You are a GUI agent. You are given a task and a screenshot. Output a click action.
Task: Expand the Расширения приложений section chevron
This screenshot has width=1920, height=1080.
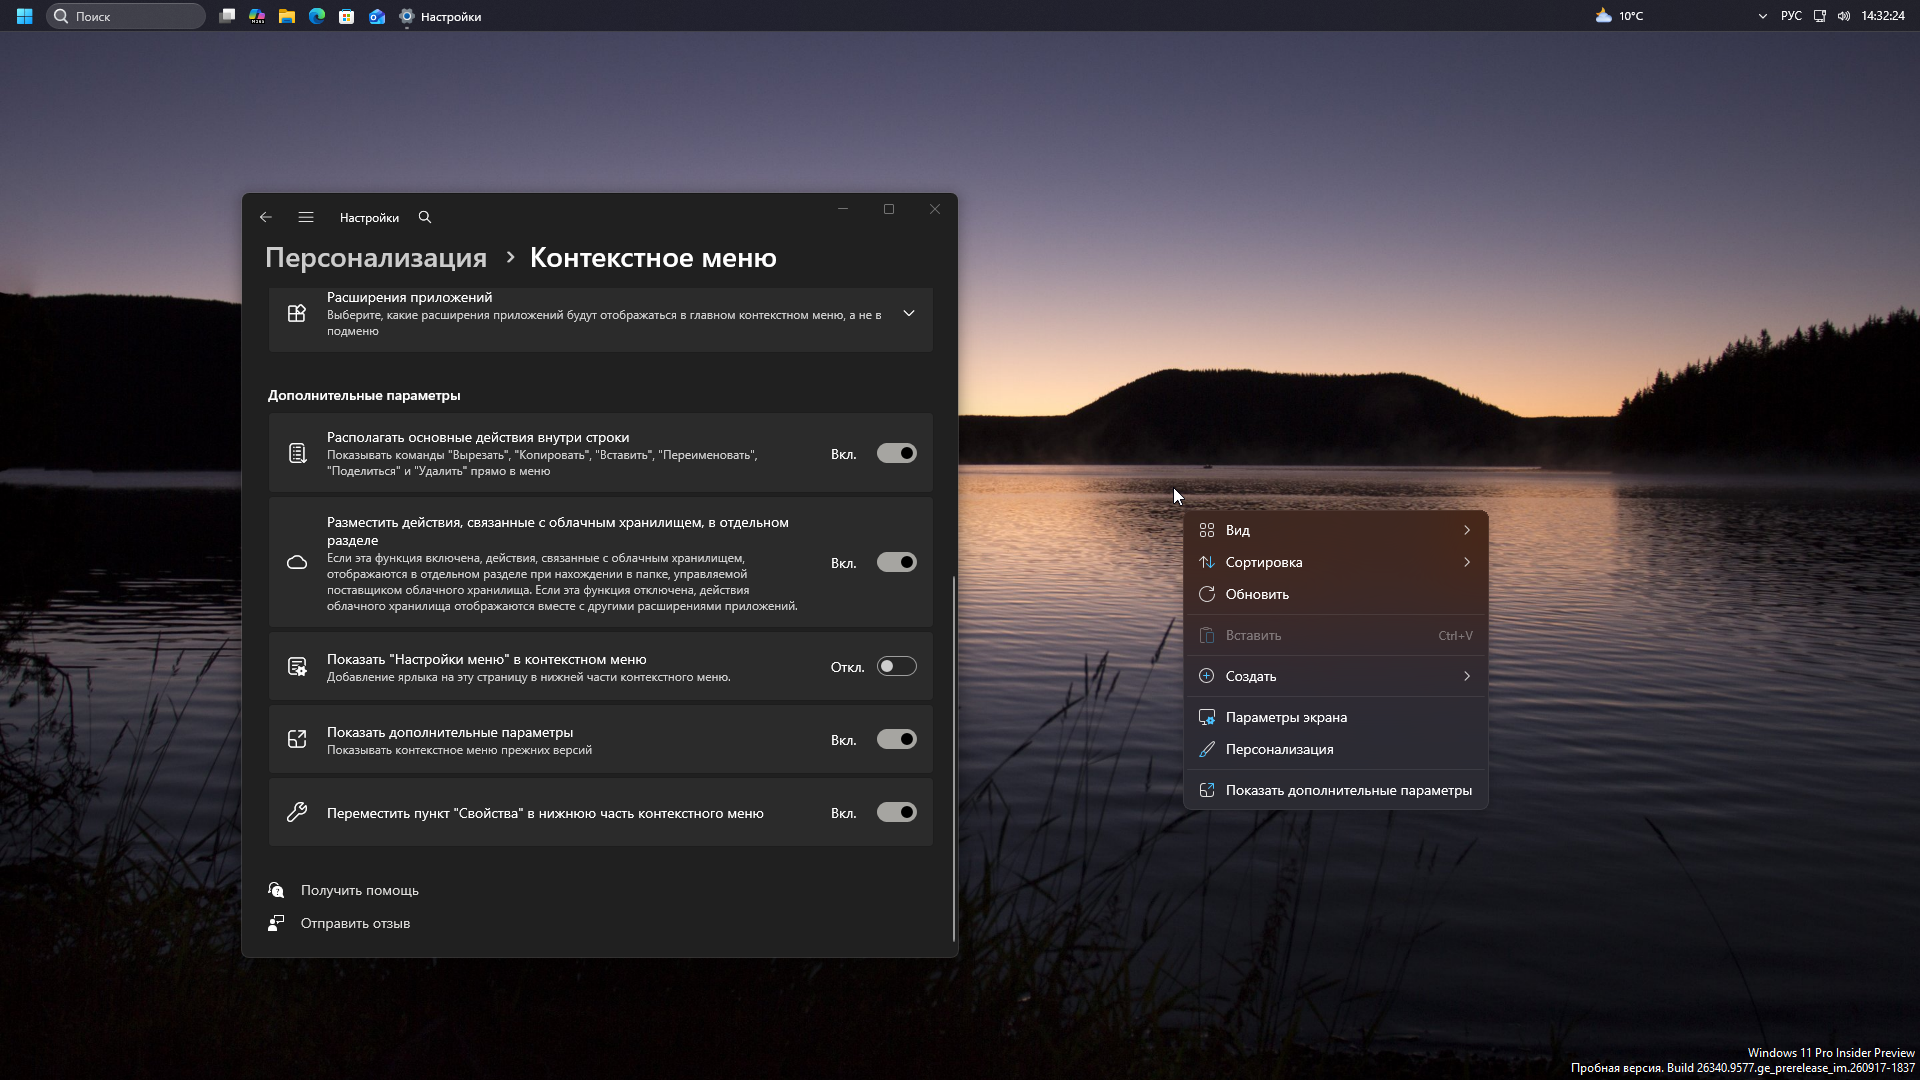(x=909, y=314)
